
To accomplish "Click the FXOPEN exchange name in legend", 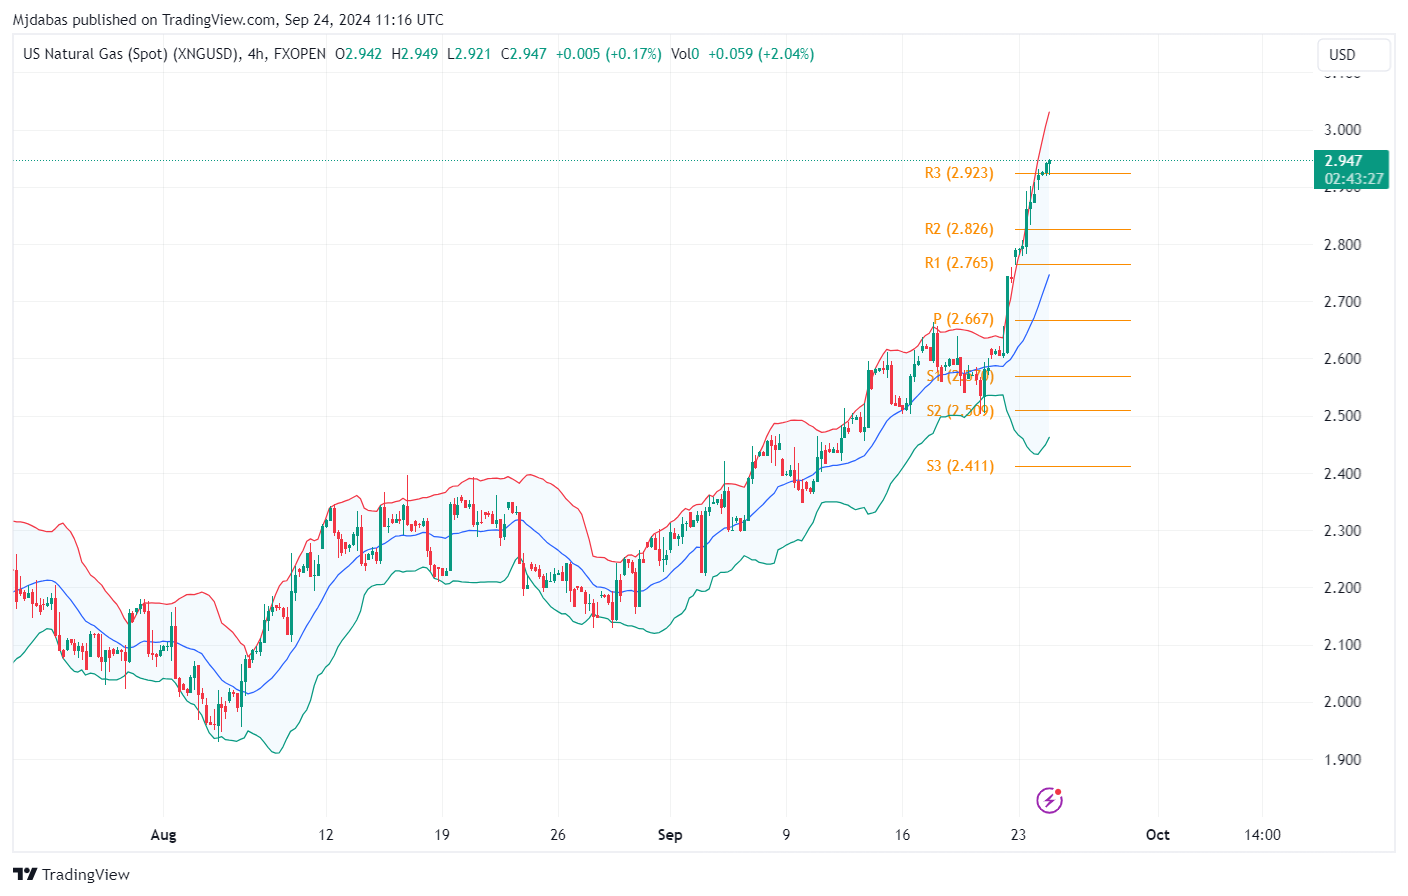I will [x=300, y=54].
